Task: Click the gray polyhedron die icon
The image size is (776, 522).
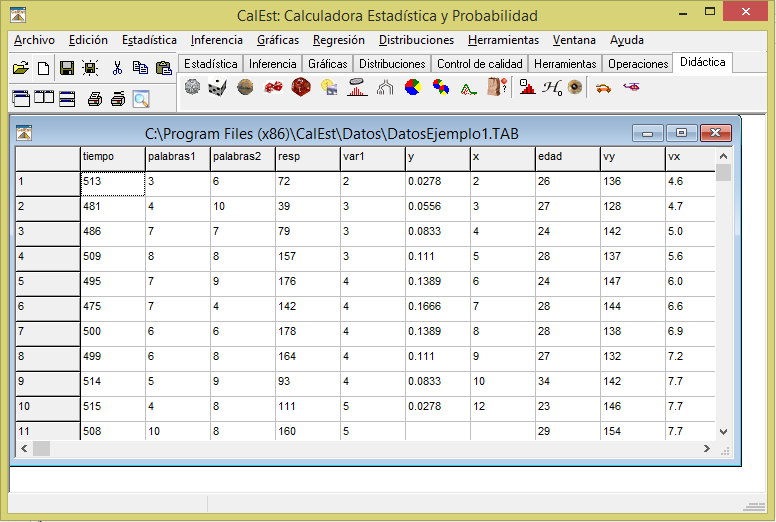Action: tap(193, 87)
